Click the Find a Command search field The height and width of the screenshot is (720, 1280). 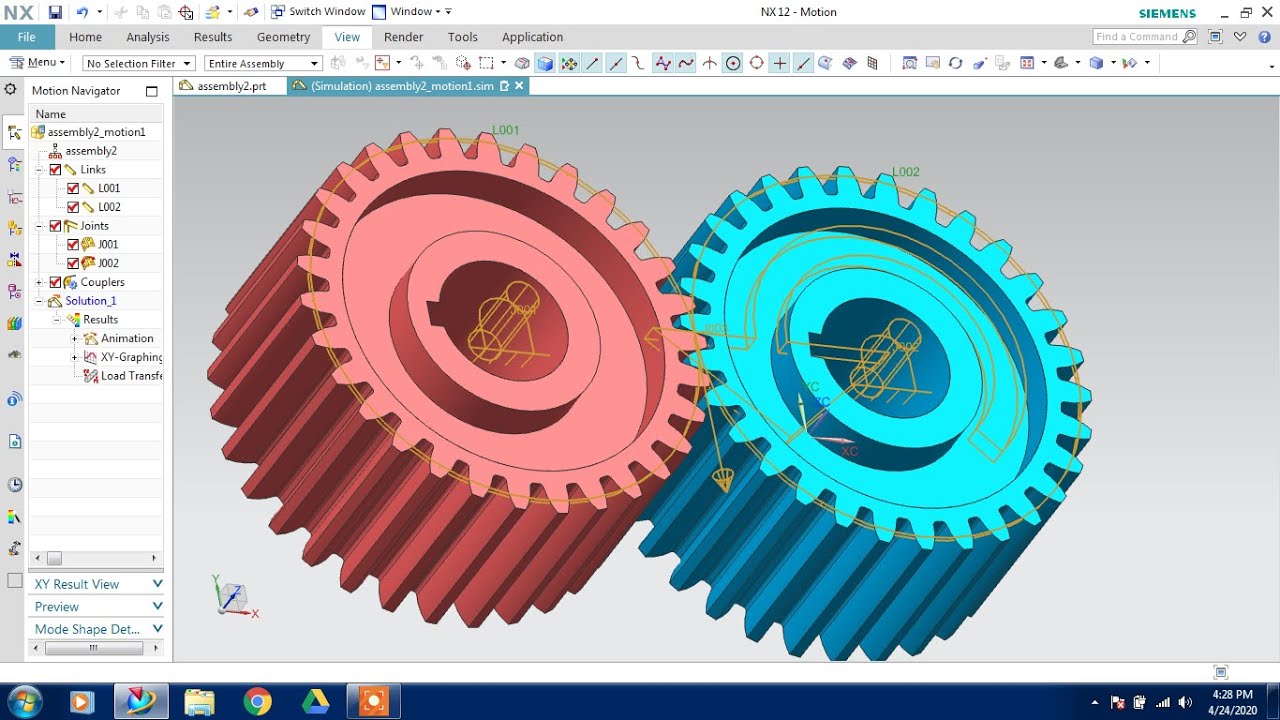click(x=1144, y=37)
